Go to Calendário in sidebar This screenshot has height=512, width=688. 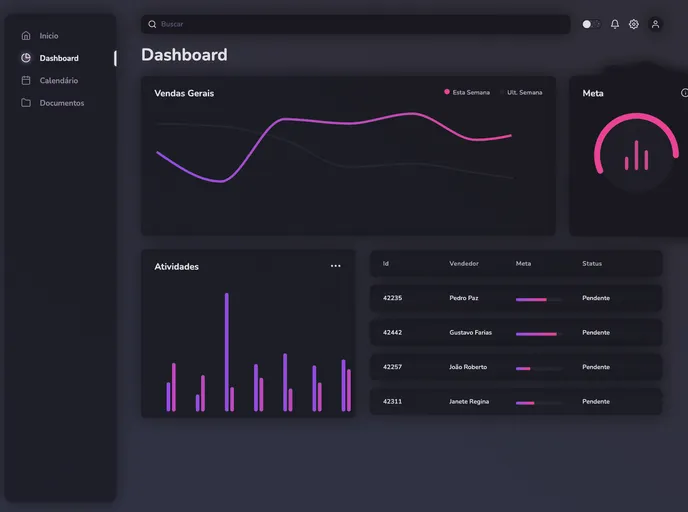click(x=59, y=80)
